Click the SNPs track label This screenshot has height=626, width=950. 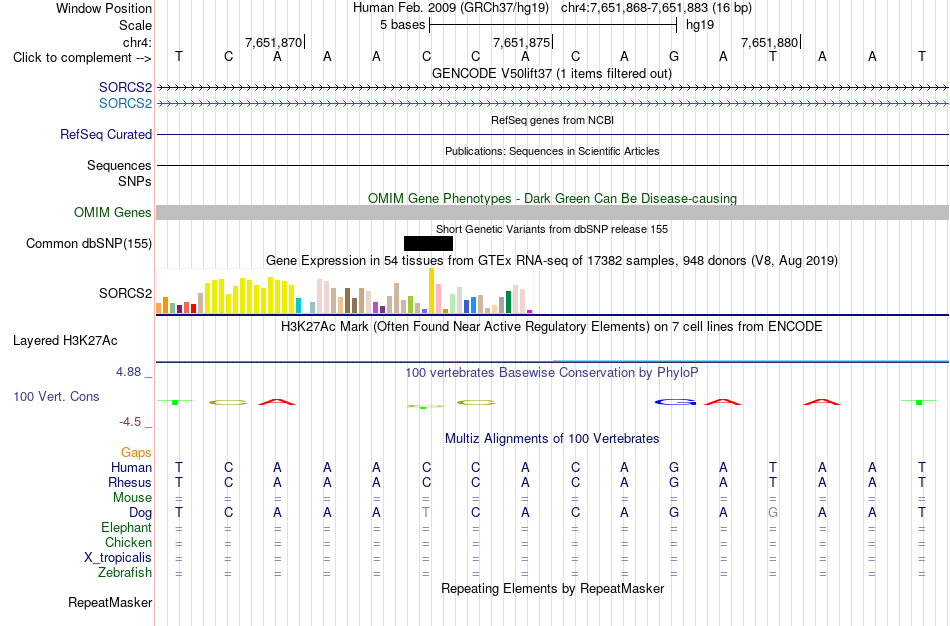[135, 181]
